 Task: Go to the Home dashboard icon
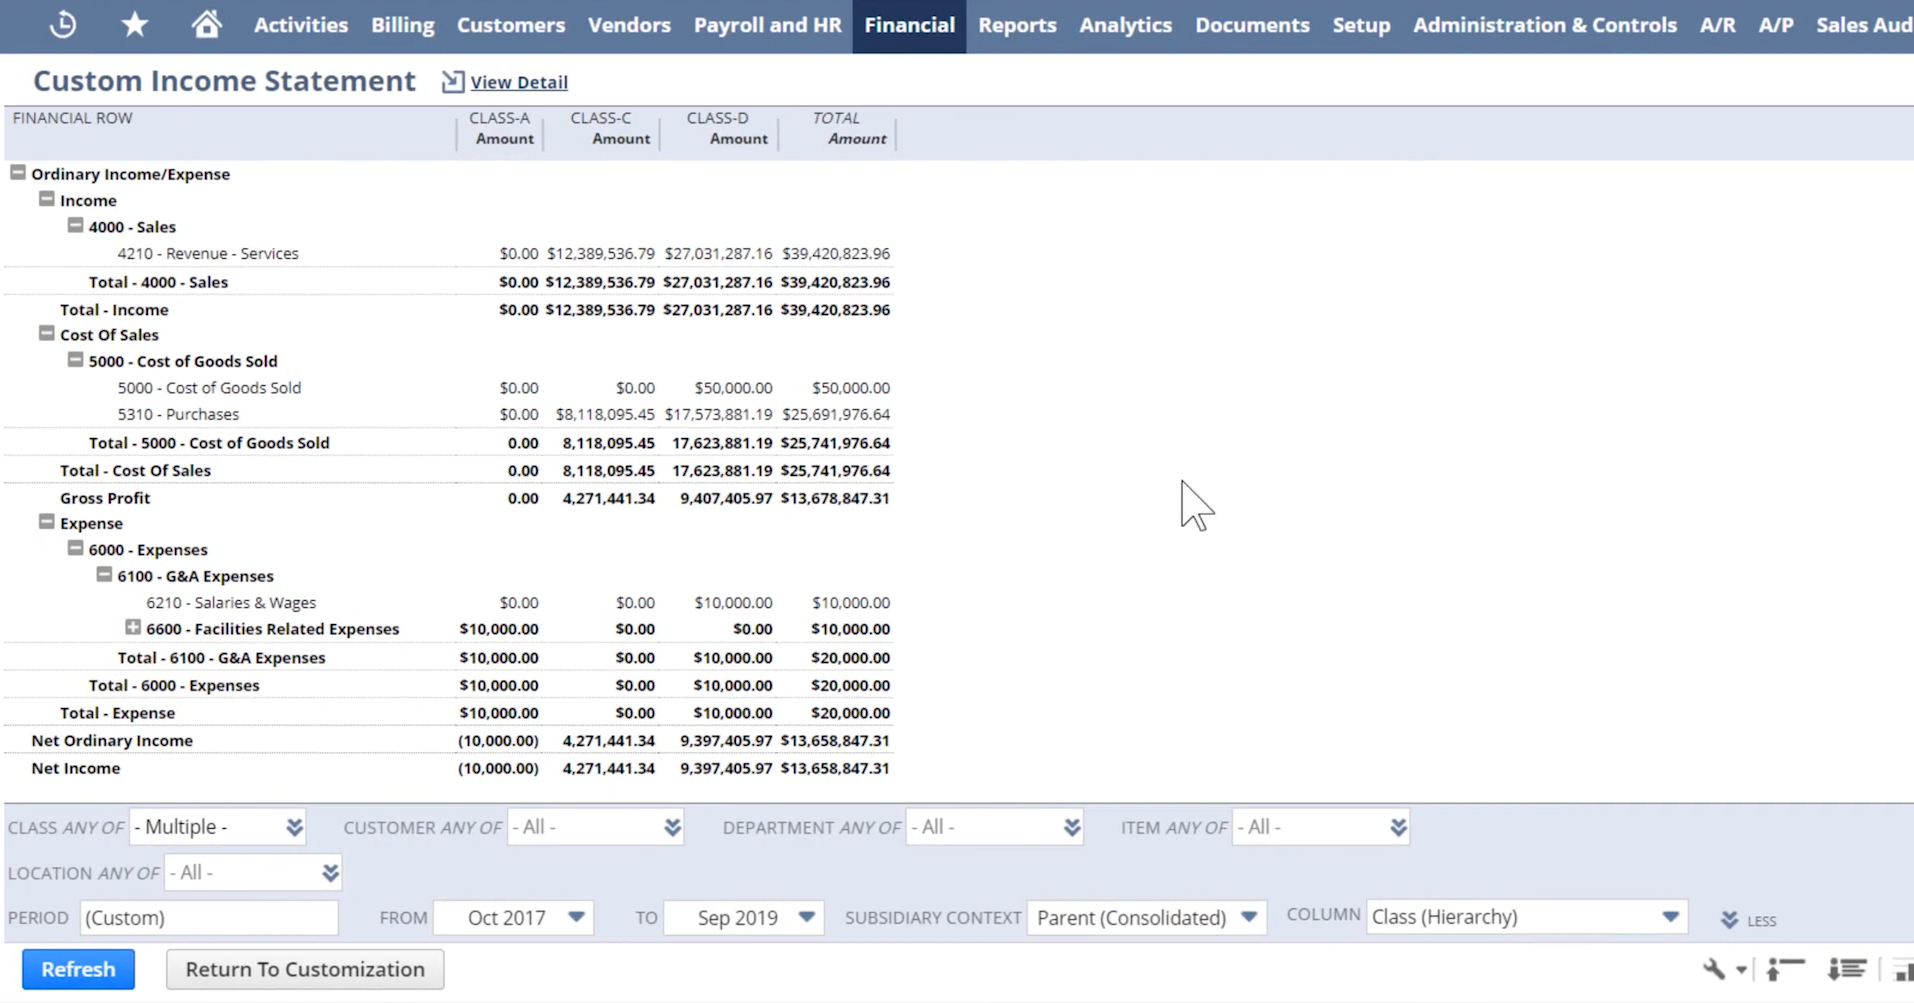(207, 23)
